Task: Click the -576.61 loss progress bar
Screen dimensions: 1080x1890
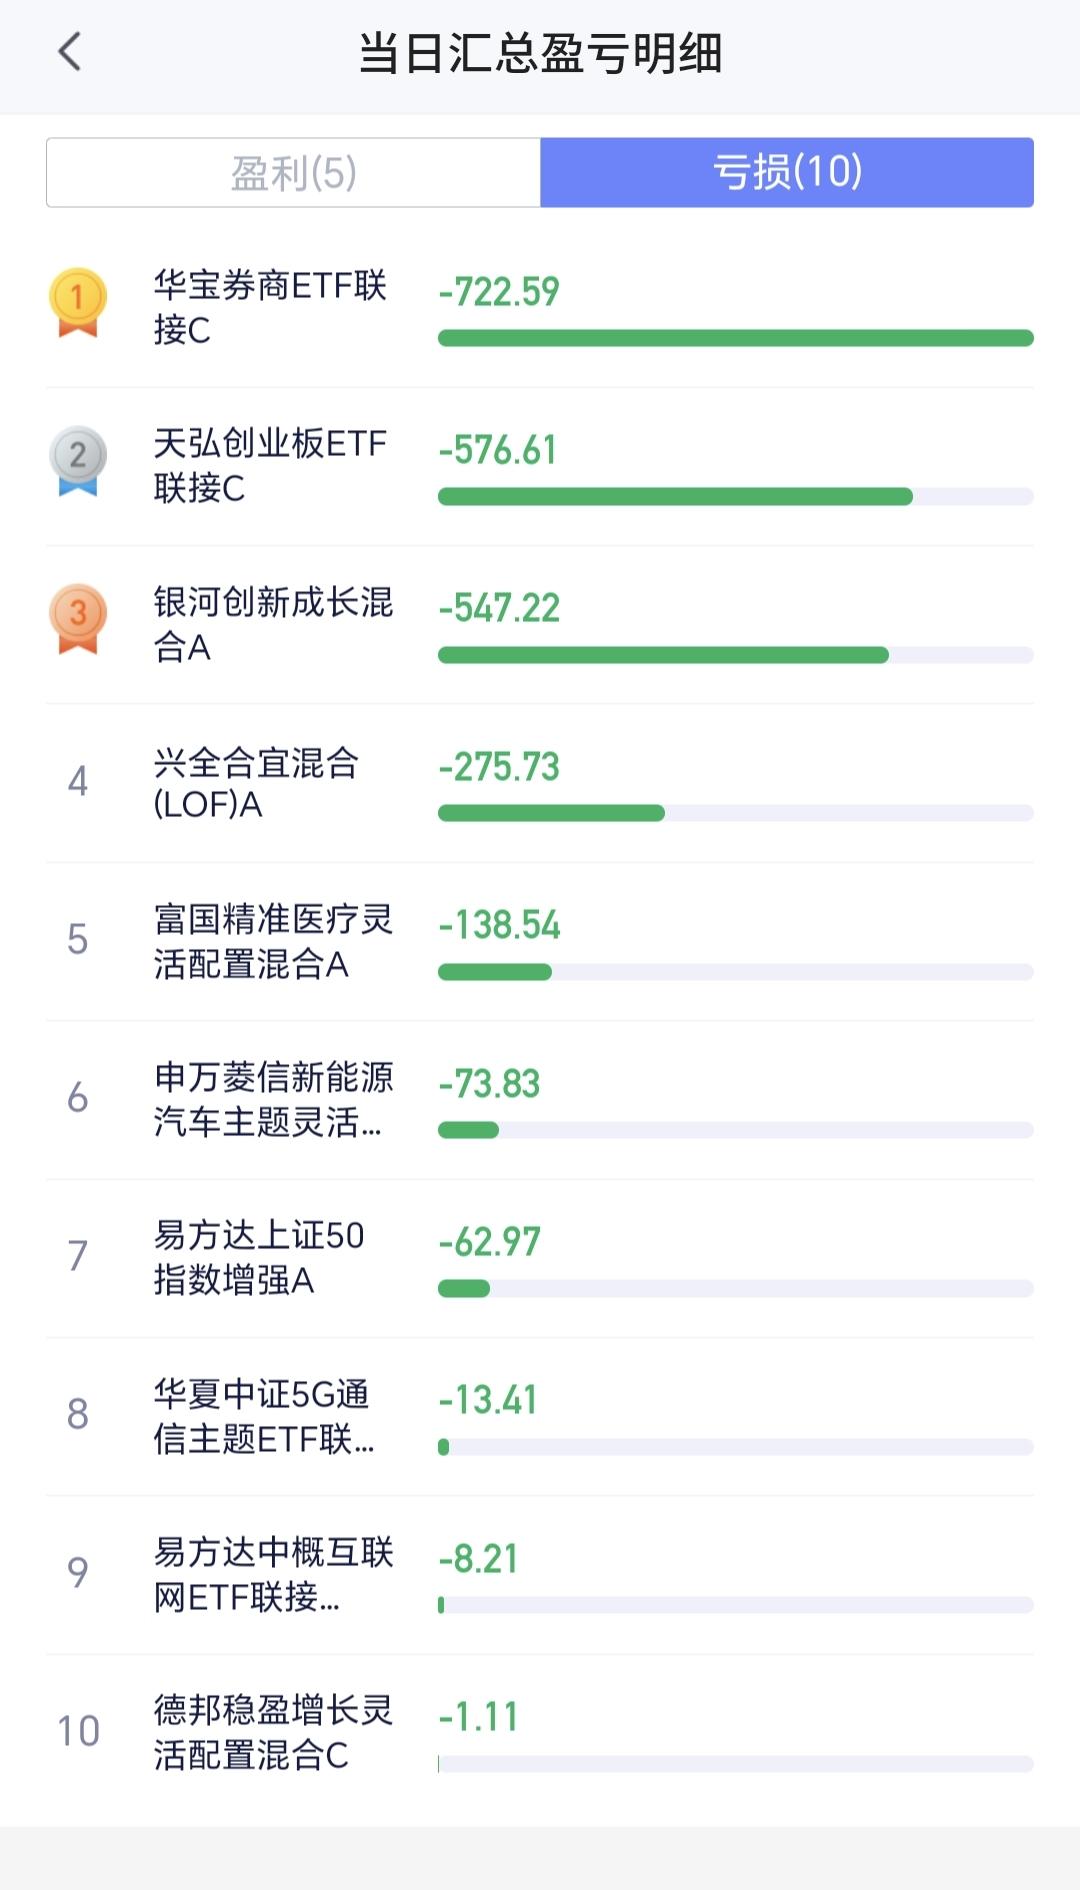Action: pos(736,496)
